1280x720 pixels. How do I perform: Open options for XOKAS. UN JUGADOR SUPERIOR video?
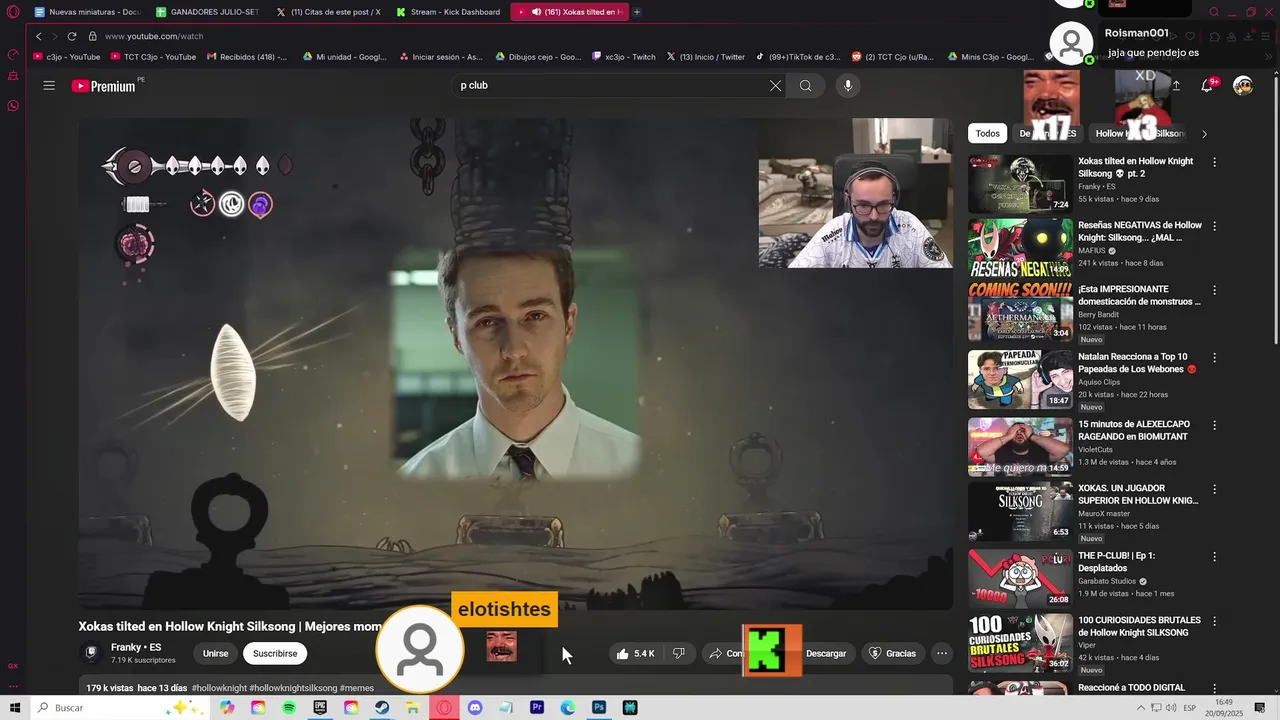click(x=1215, y=489)
